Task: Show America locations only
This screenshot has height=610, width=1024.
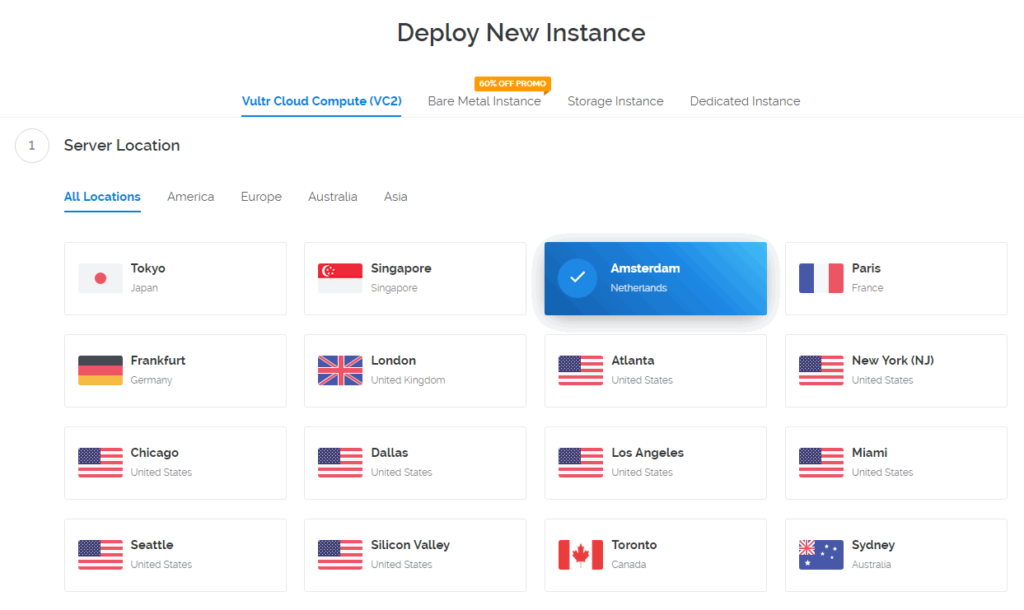Action: tap(190, 197)
